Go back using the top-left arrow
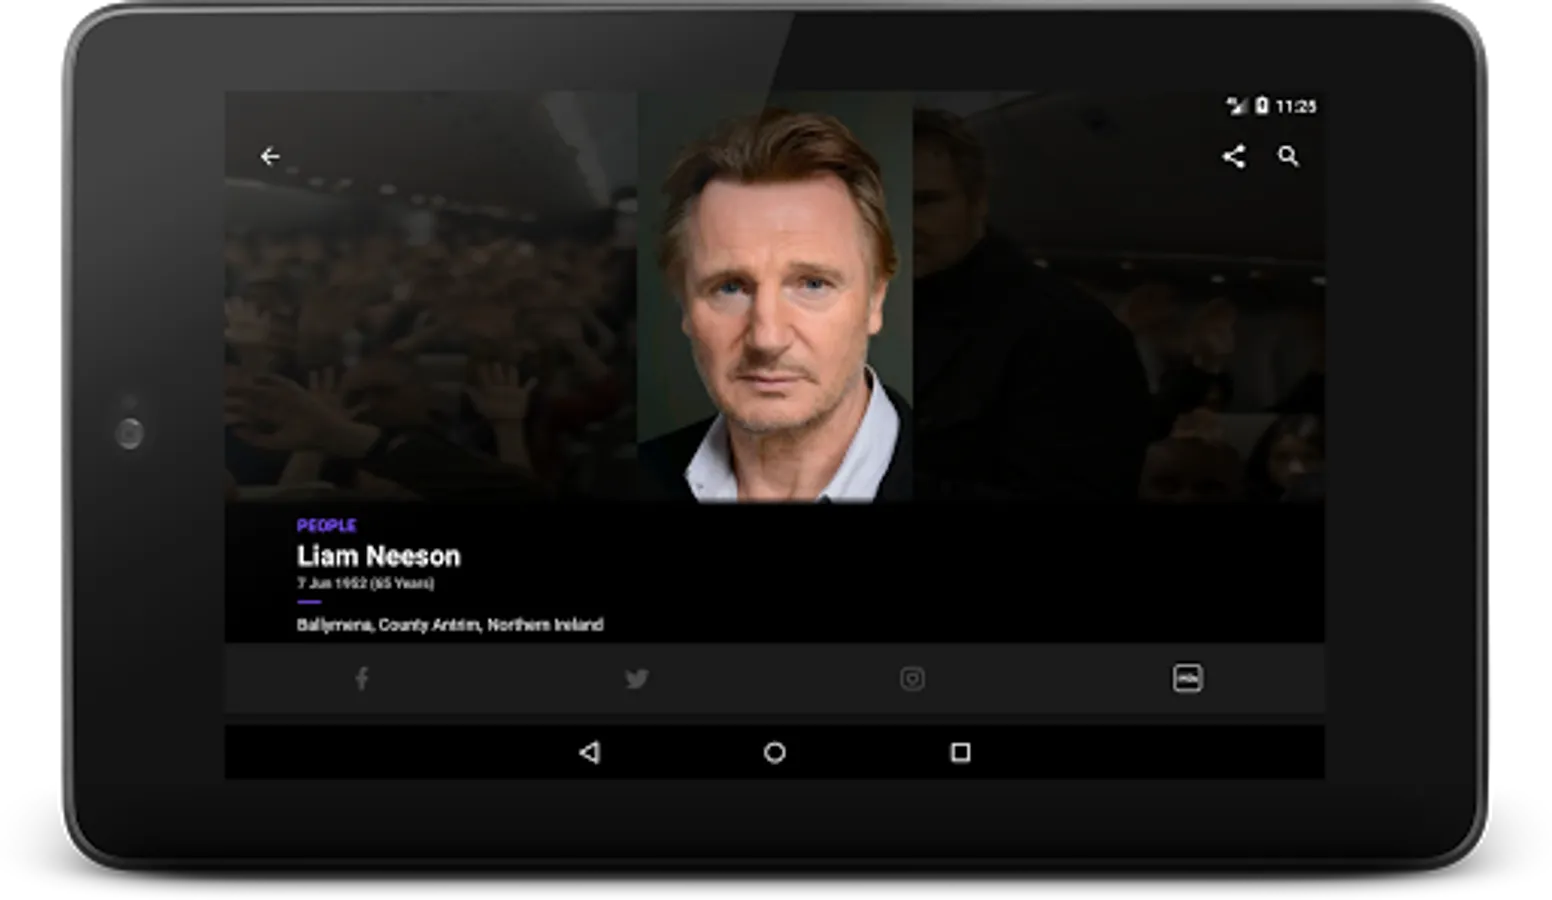1552x900 pixels. point(270,156)
